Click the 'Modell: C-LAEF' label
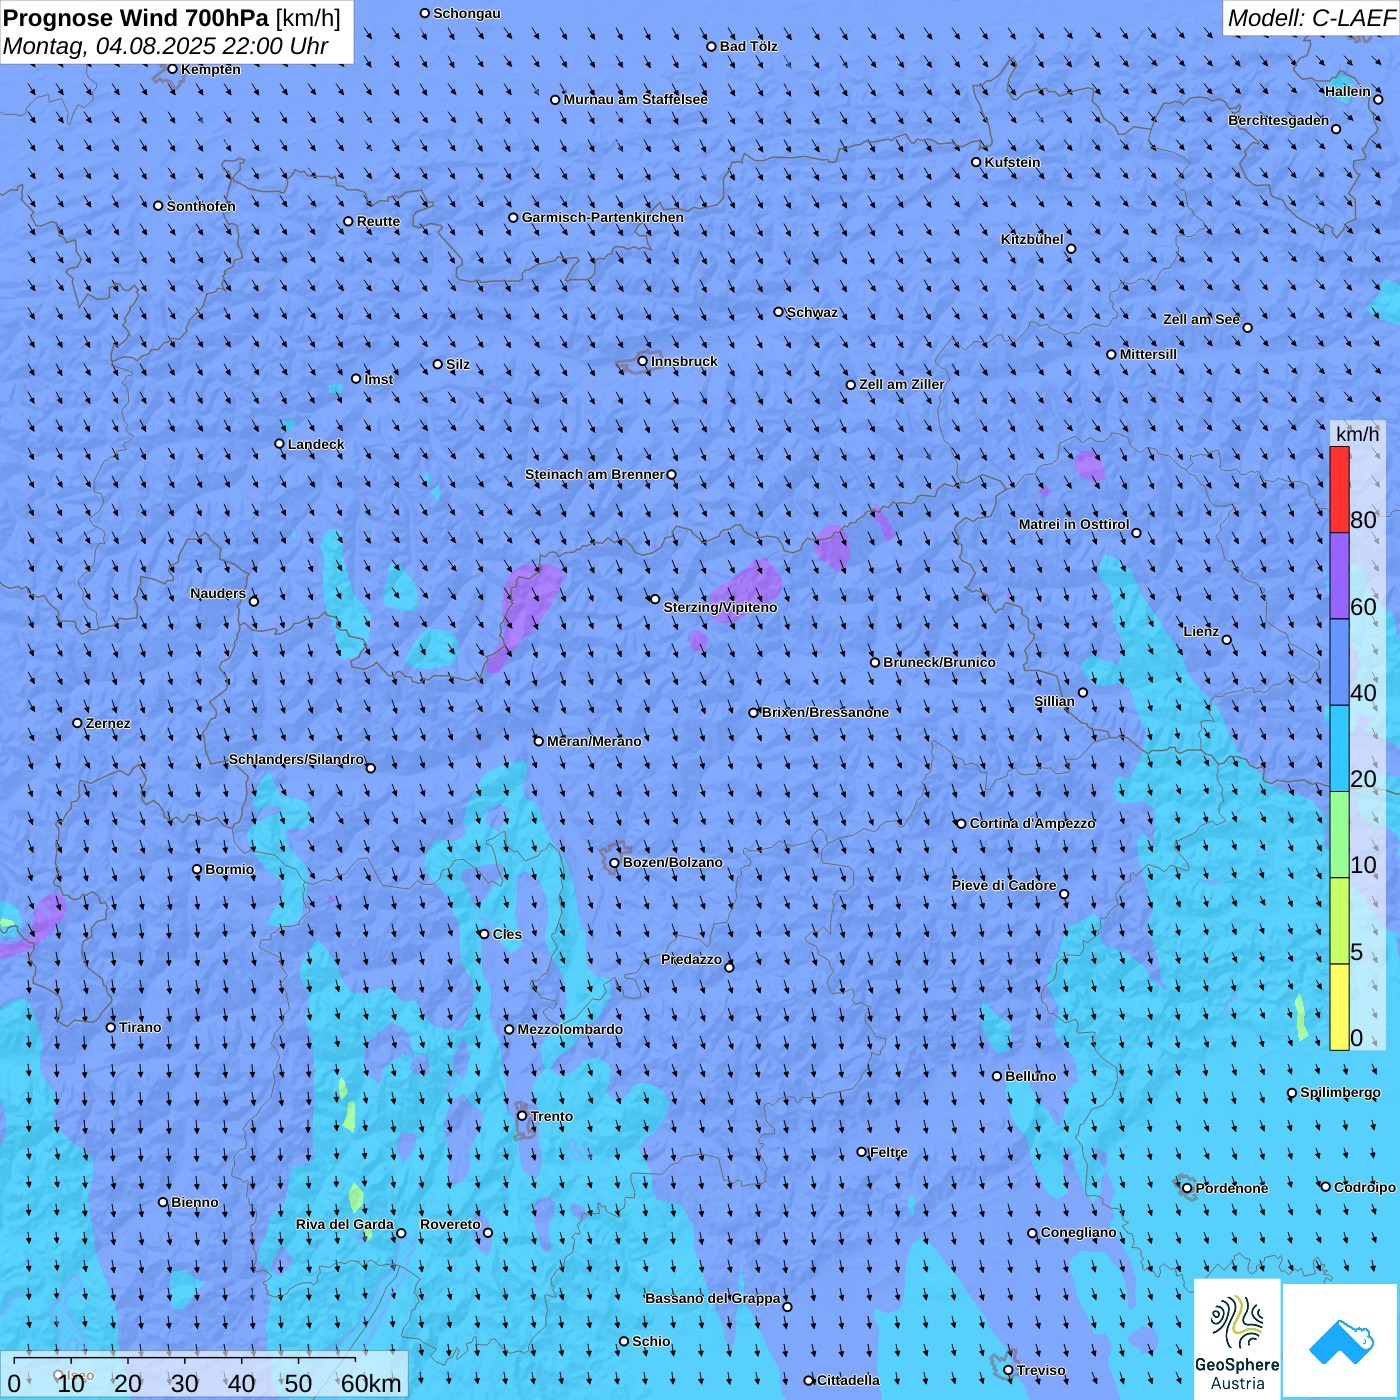 click(x=1311, y=18)
